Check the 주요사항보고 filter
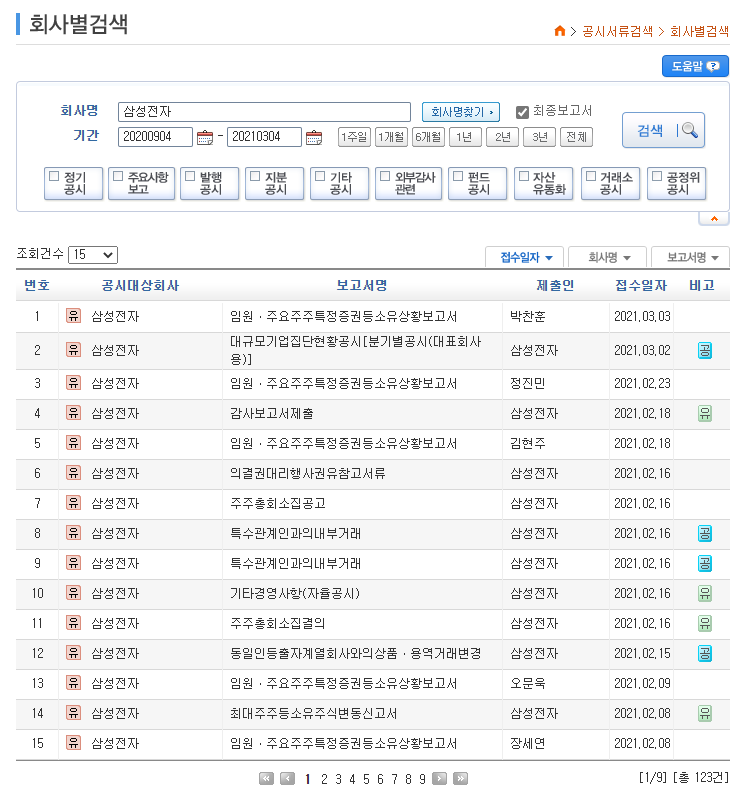This screenshot has height=791, width=739. (118, 176)
